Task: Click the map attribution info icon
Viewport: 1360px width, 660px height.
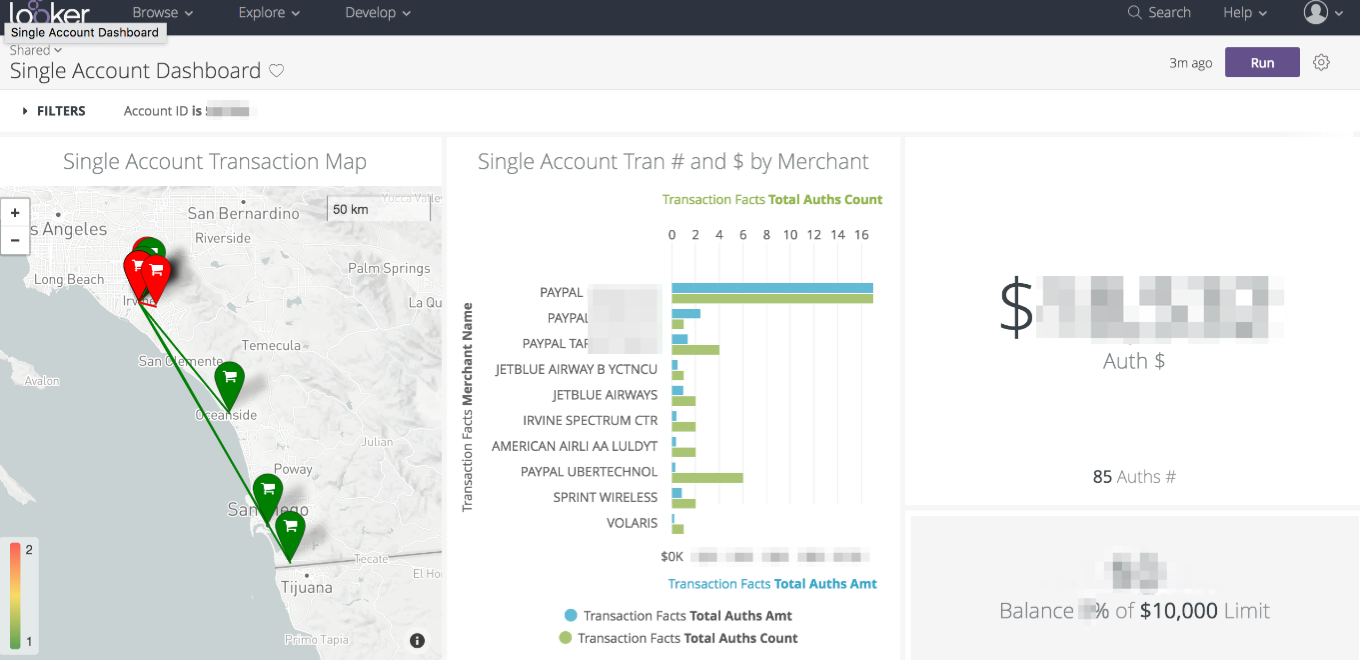Action: [417, 641]
